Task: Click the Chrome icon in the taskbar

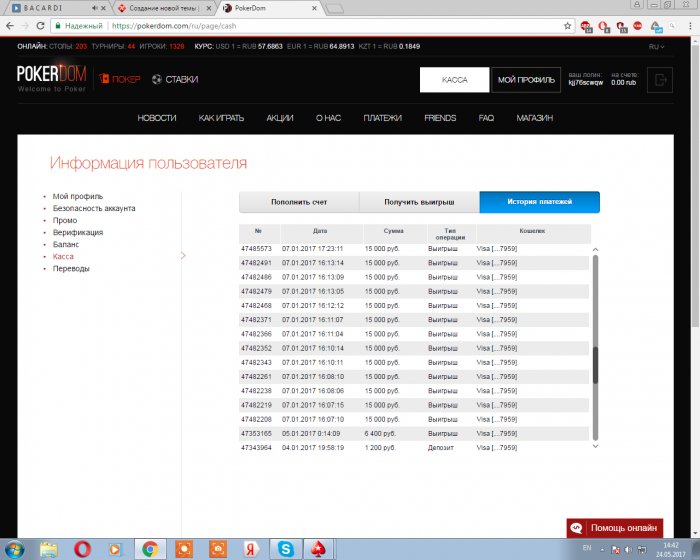Action: click(x=148, y=548)
